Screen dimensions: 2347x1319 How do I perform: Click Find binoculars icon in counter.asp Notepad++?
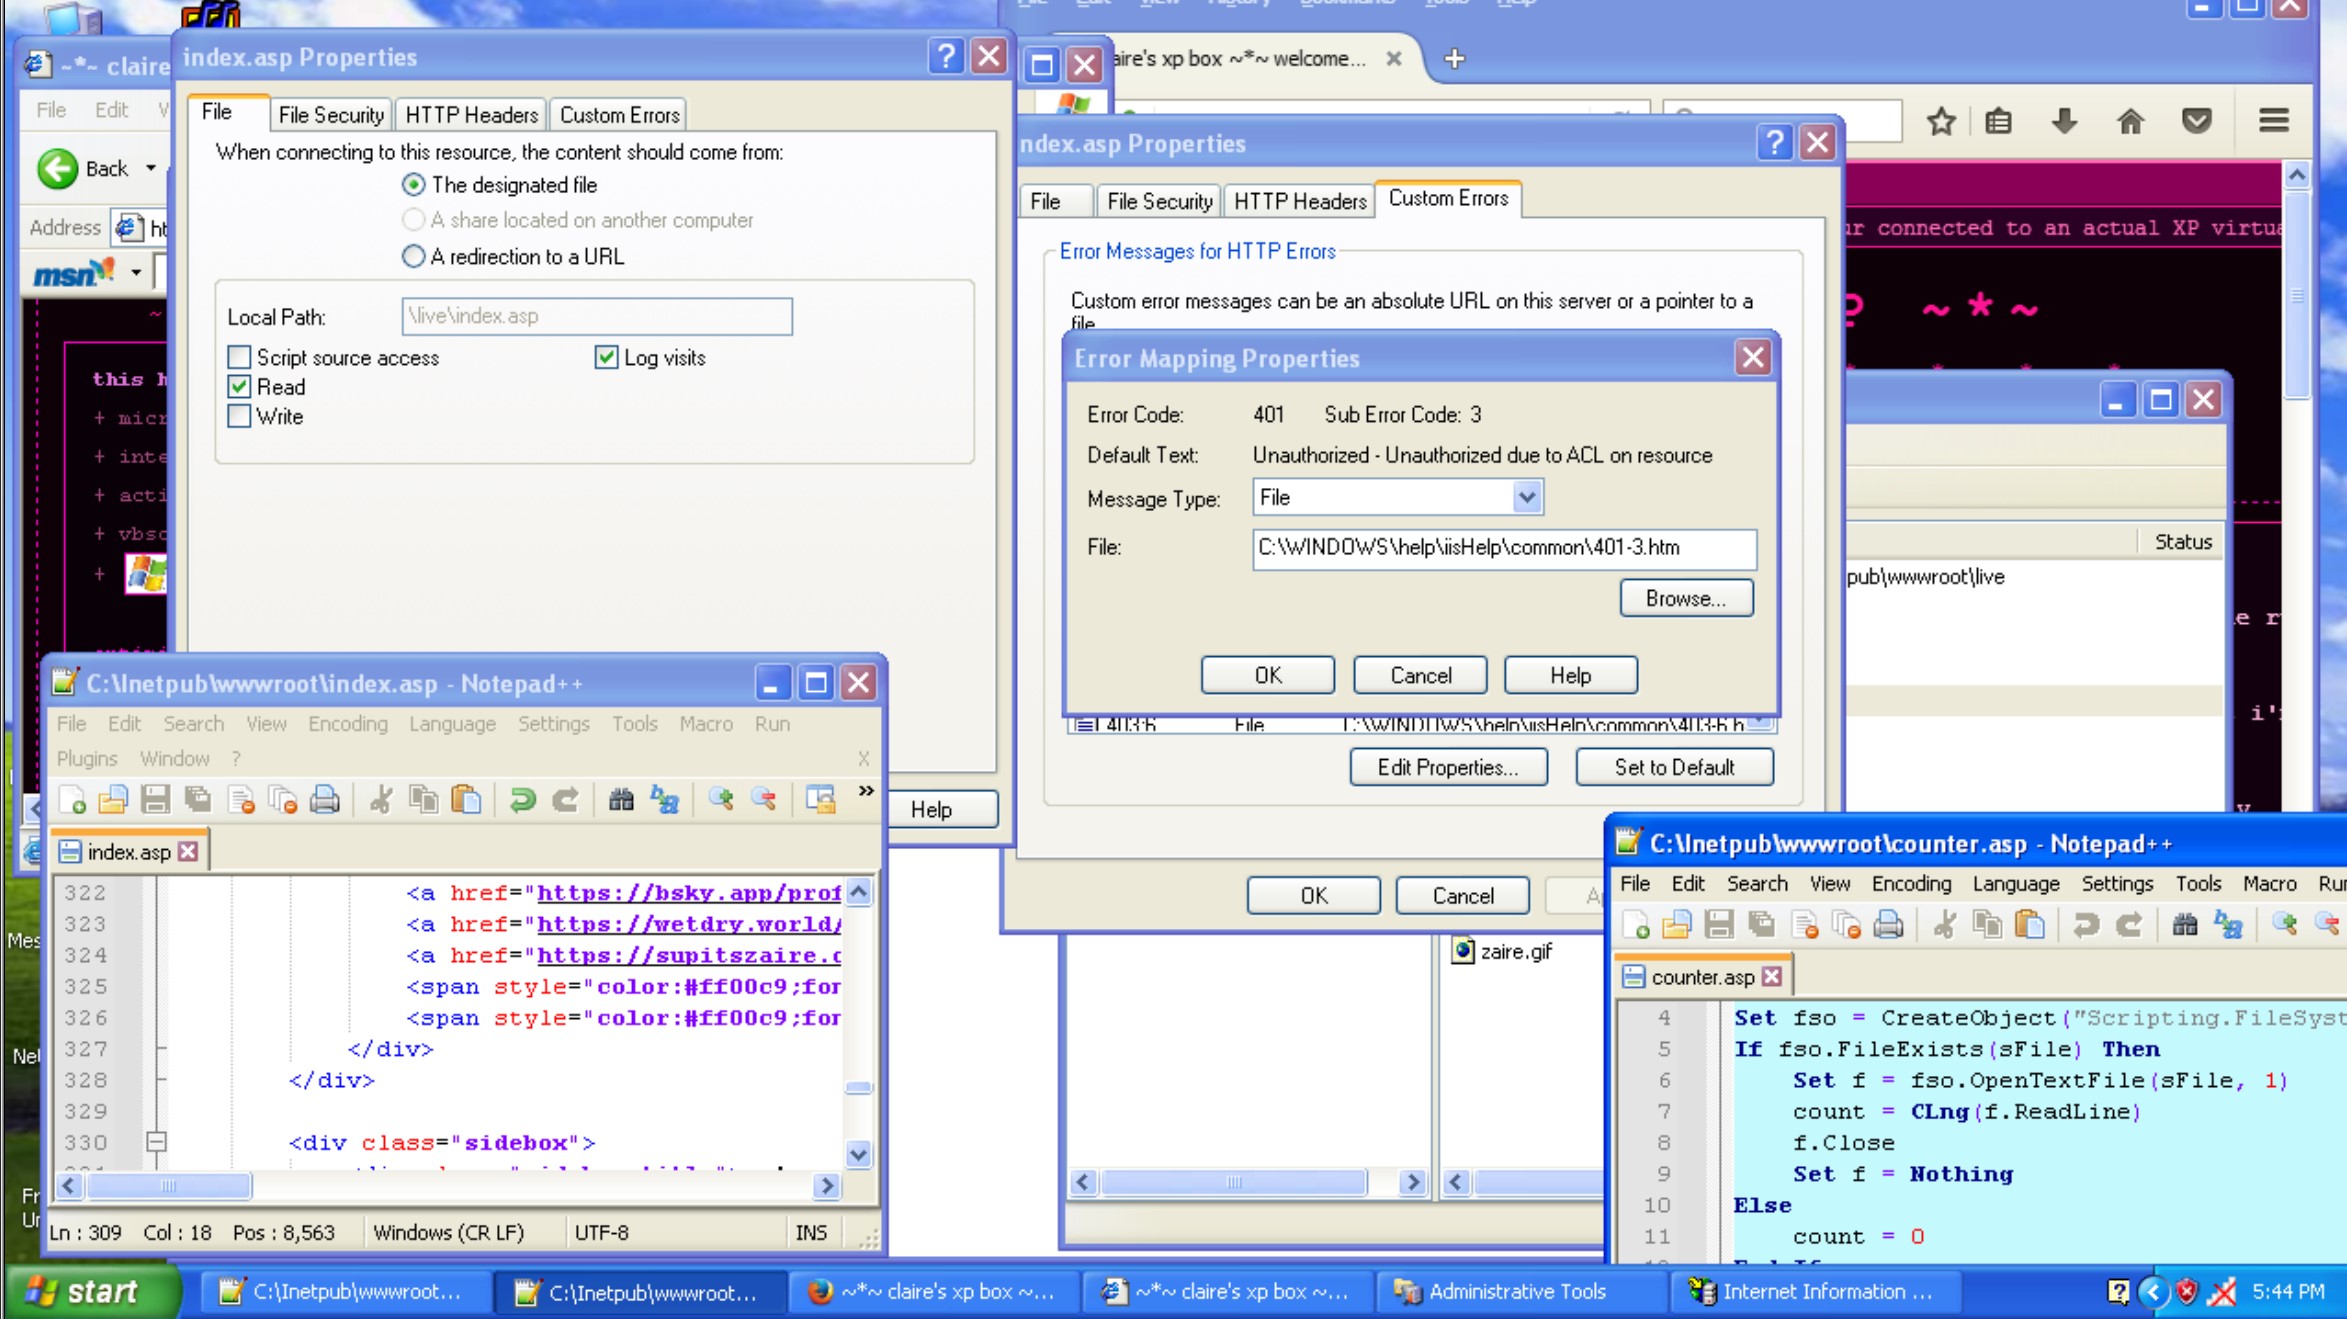pos(2185,924)
